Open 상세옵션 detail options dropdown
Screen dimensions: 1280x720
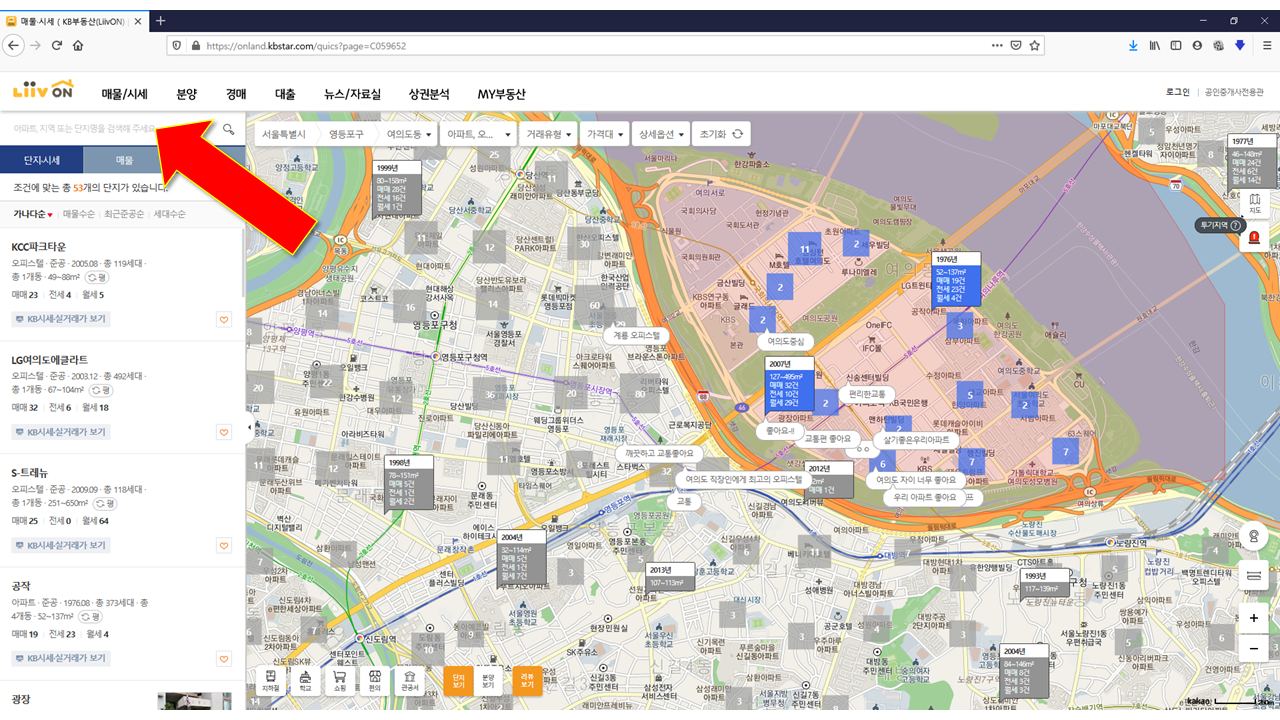[661, 133]
